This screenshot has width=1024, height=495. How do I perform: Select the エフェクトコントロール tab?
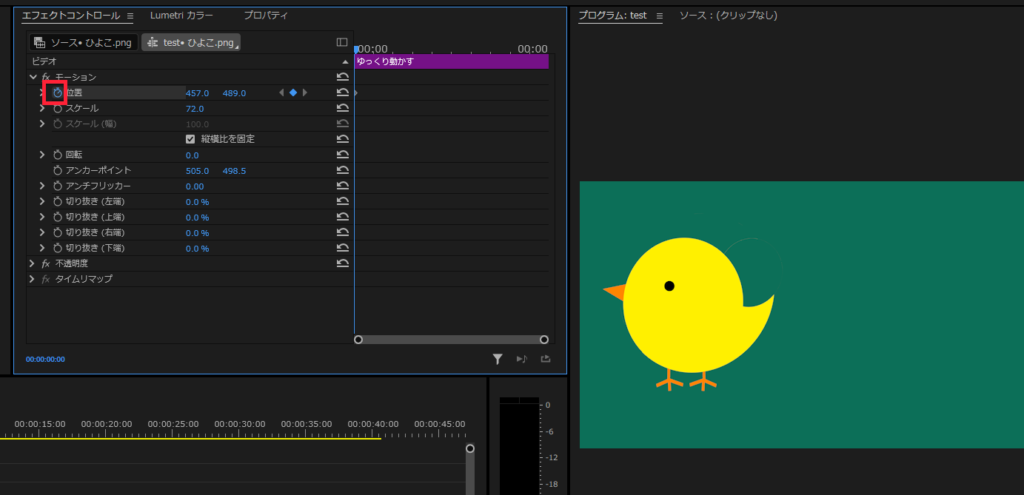(x=71, y=15)
